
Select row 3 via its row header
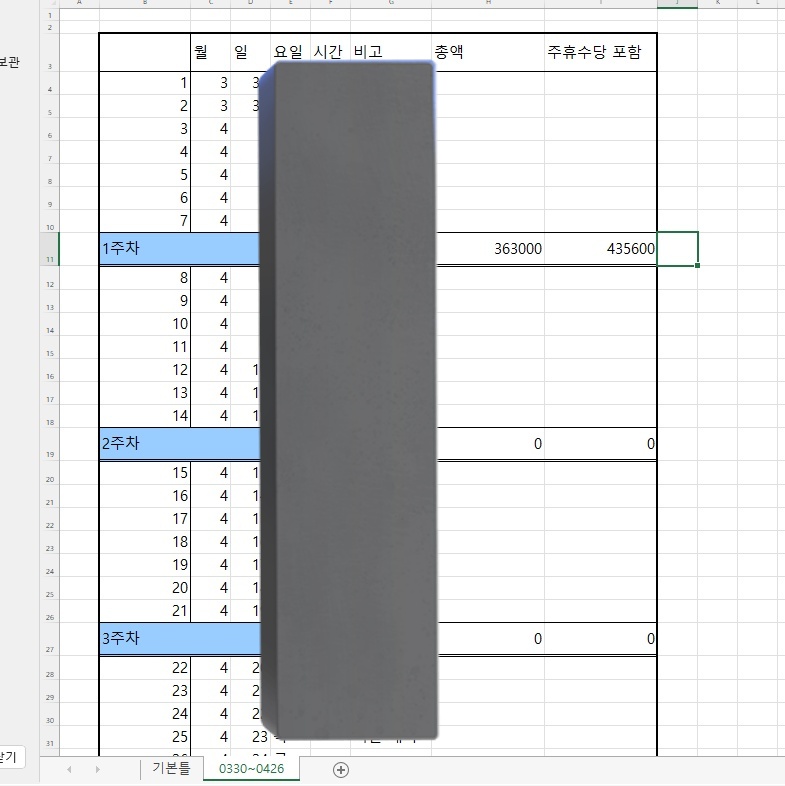pyautogui.click(x=50, y=52)
